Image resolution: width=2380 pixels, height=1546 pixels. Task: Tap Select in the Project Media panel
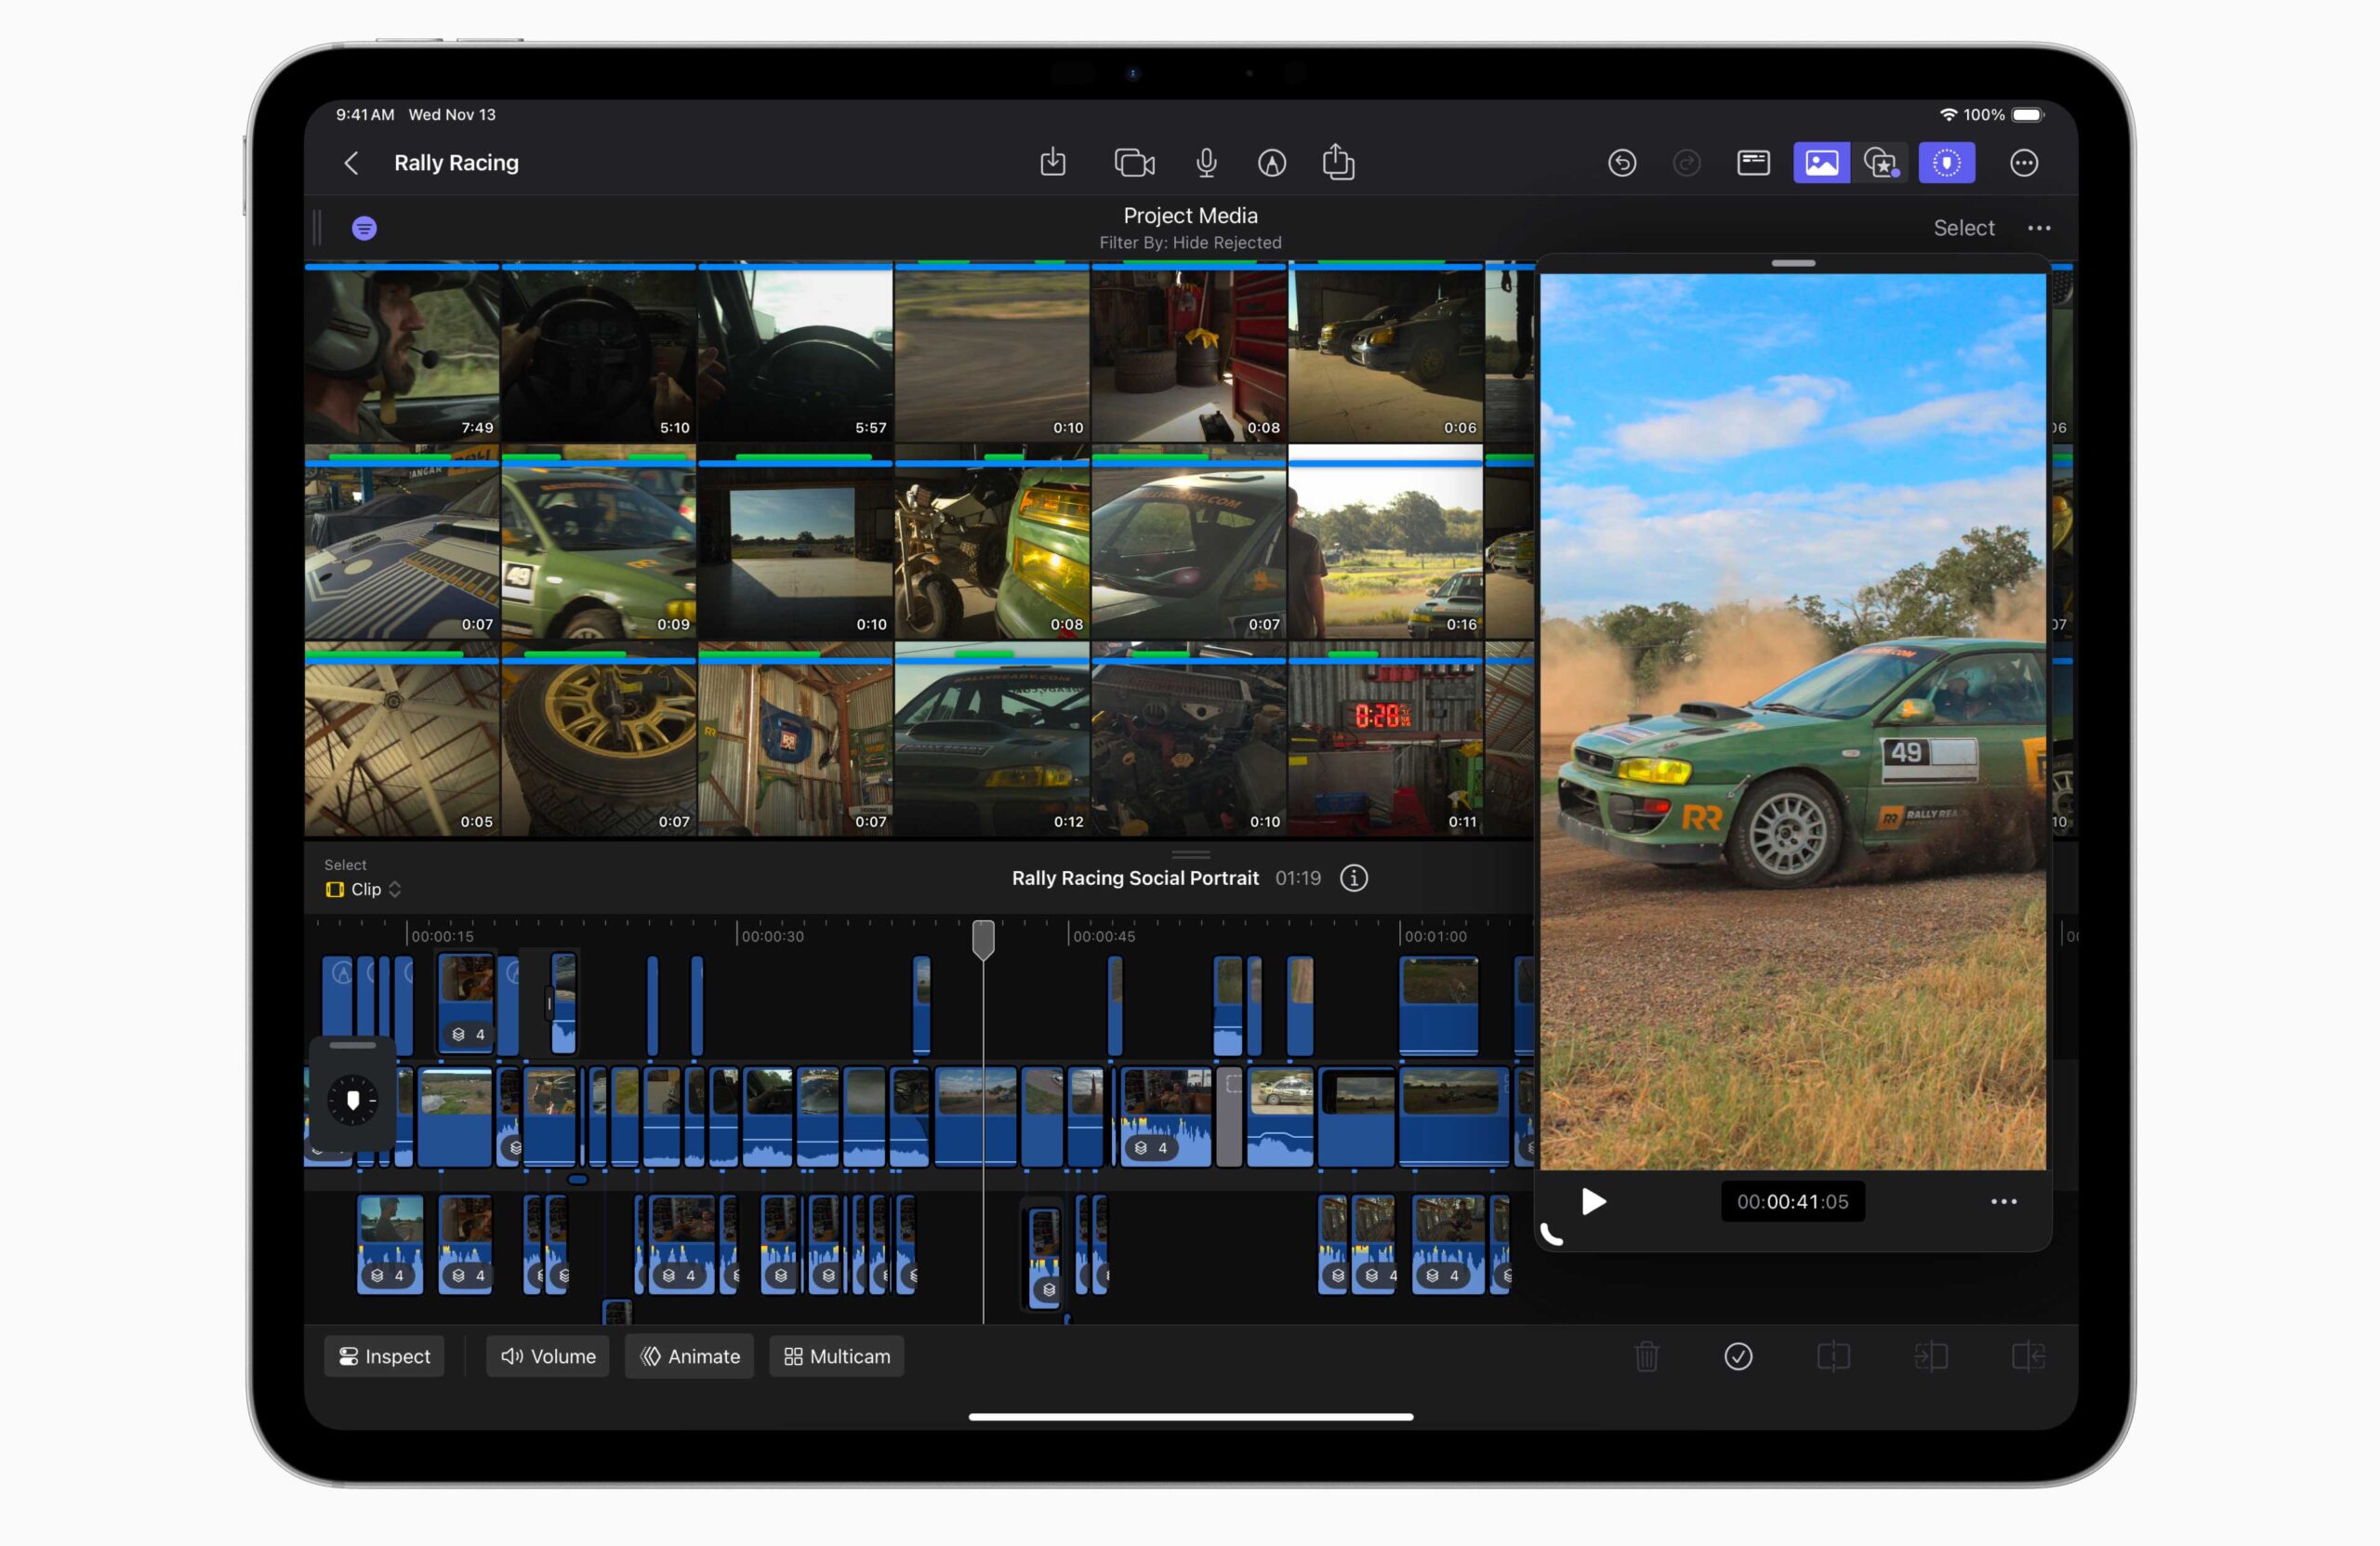1963,227
